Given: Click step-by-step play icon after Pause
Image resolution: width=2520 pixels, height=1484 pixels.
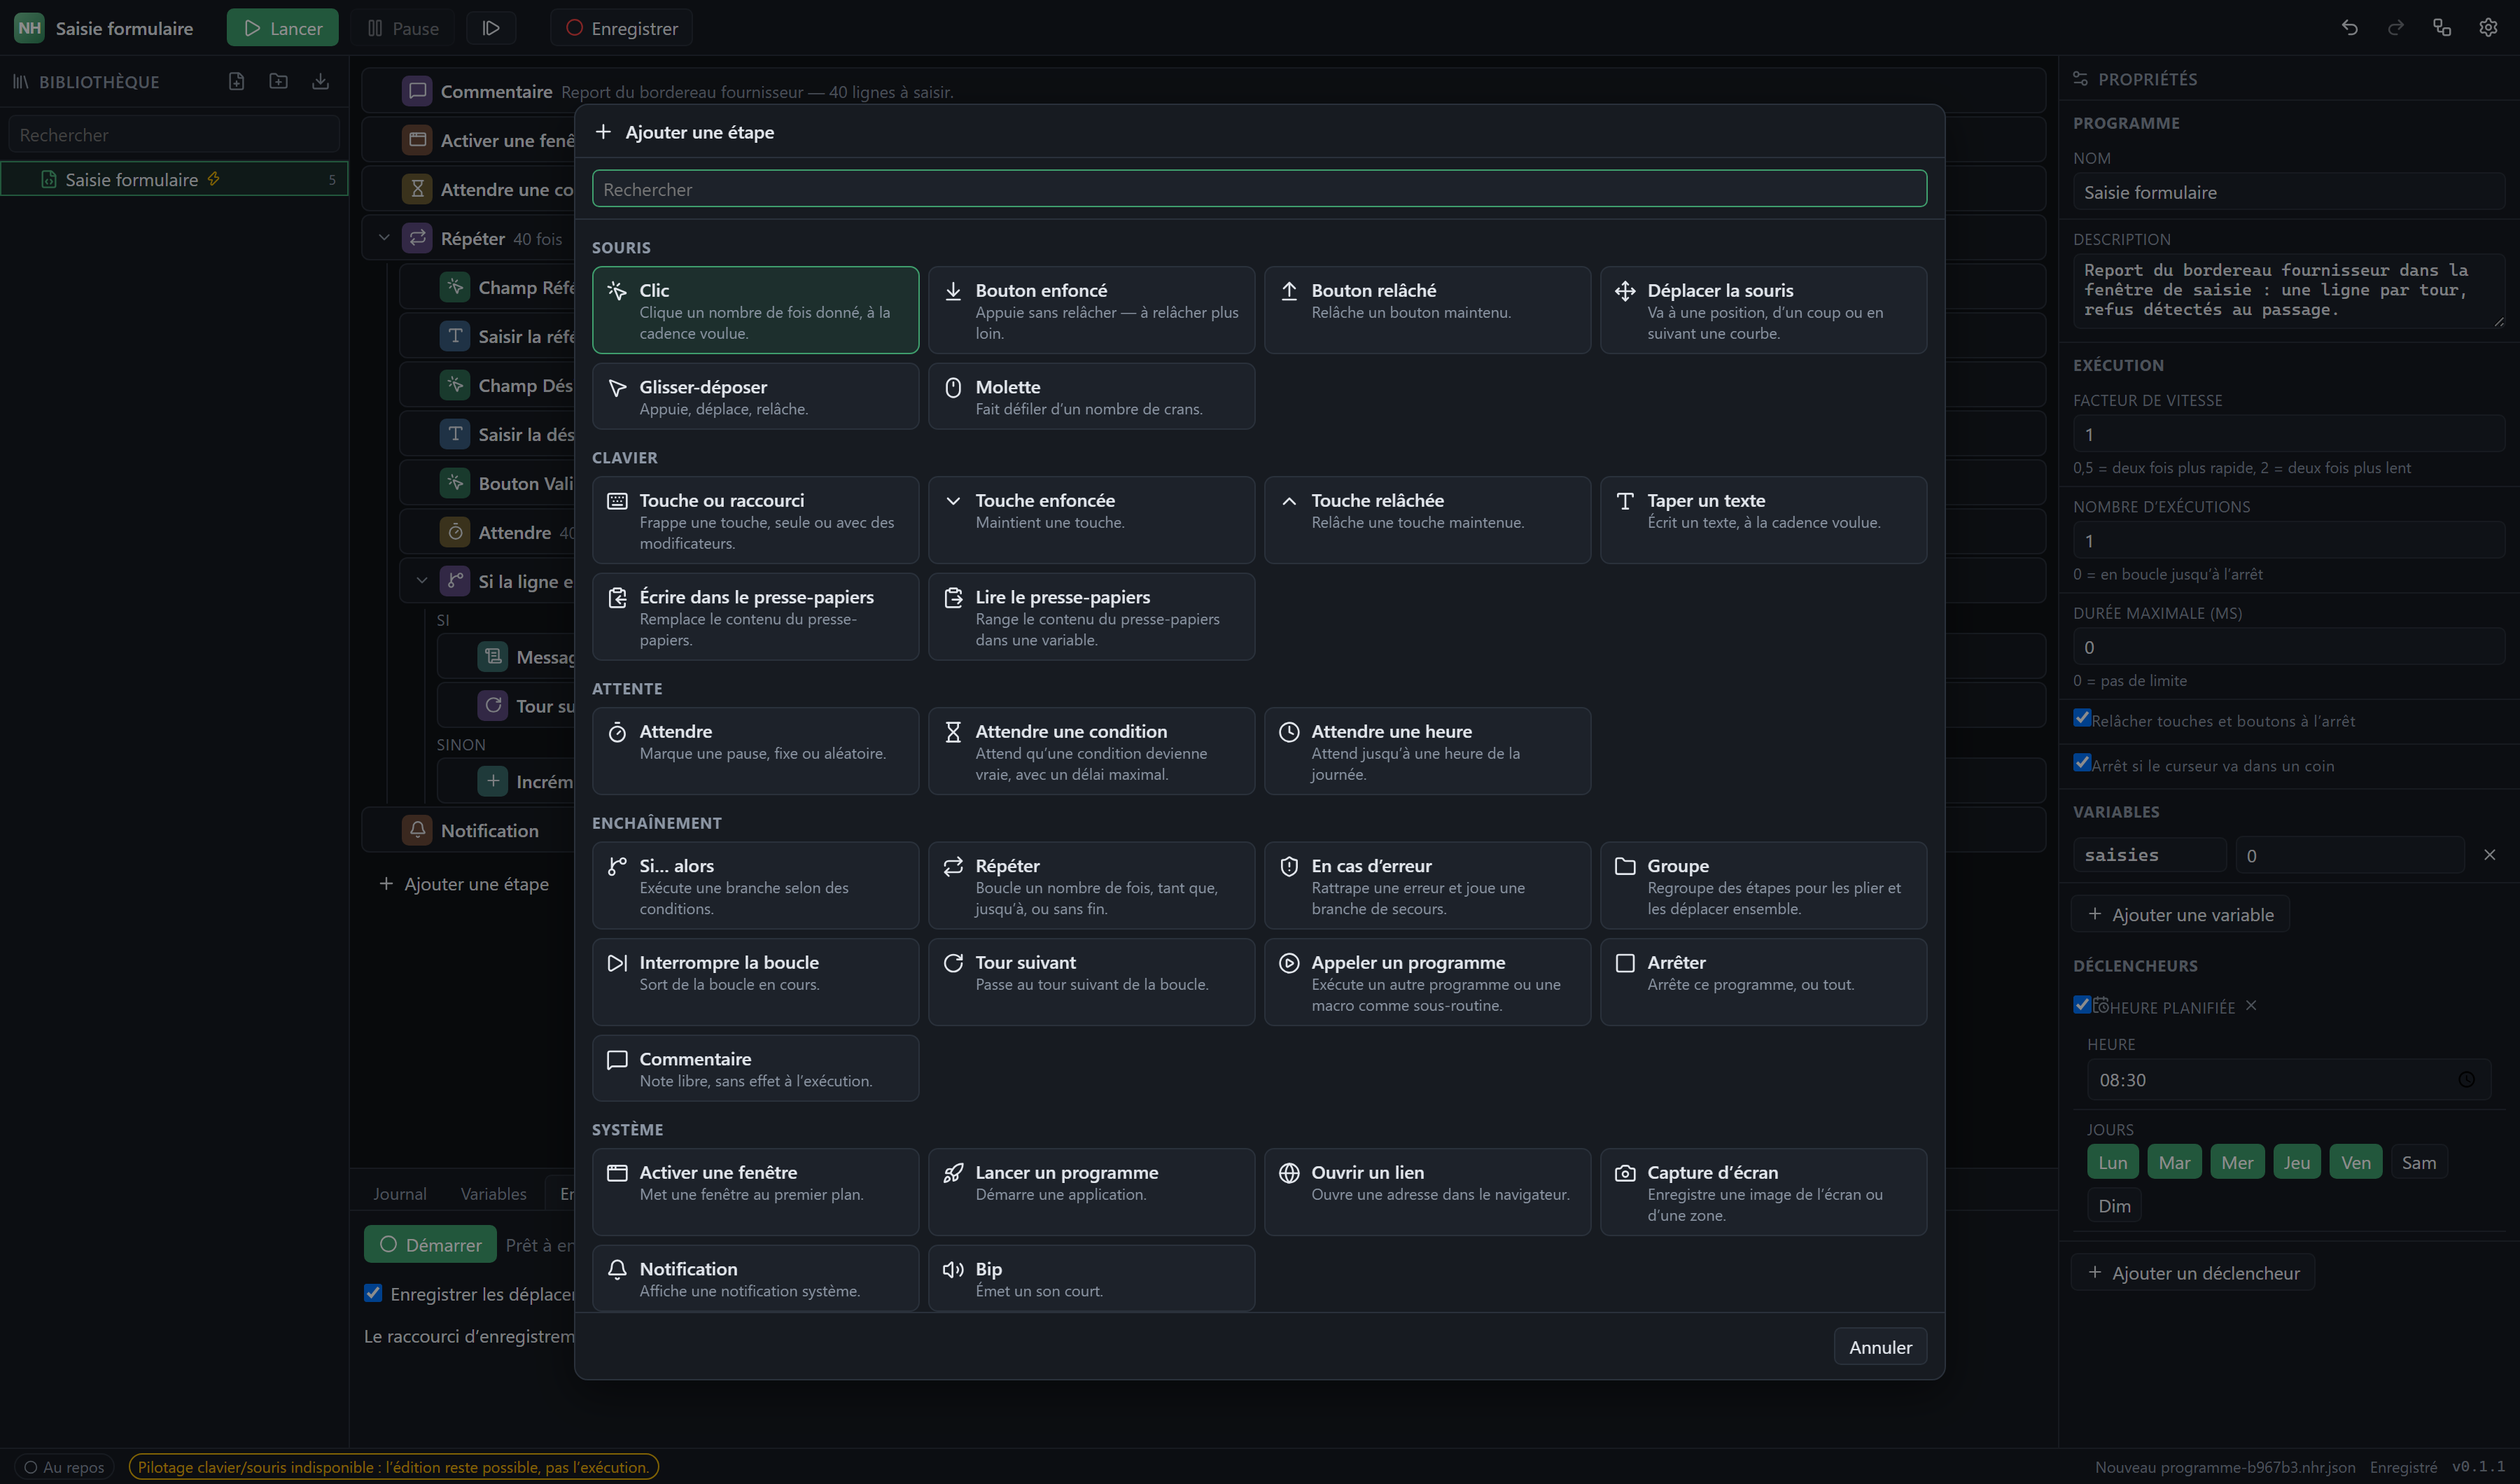Looking at the screenshot, I should coord(491,28).
